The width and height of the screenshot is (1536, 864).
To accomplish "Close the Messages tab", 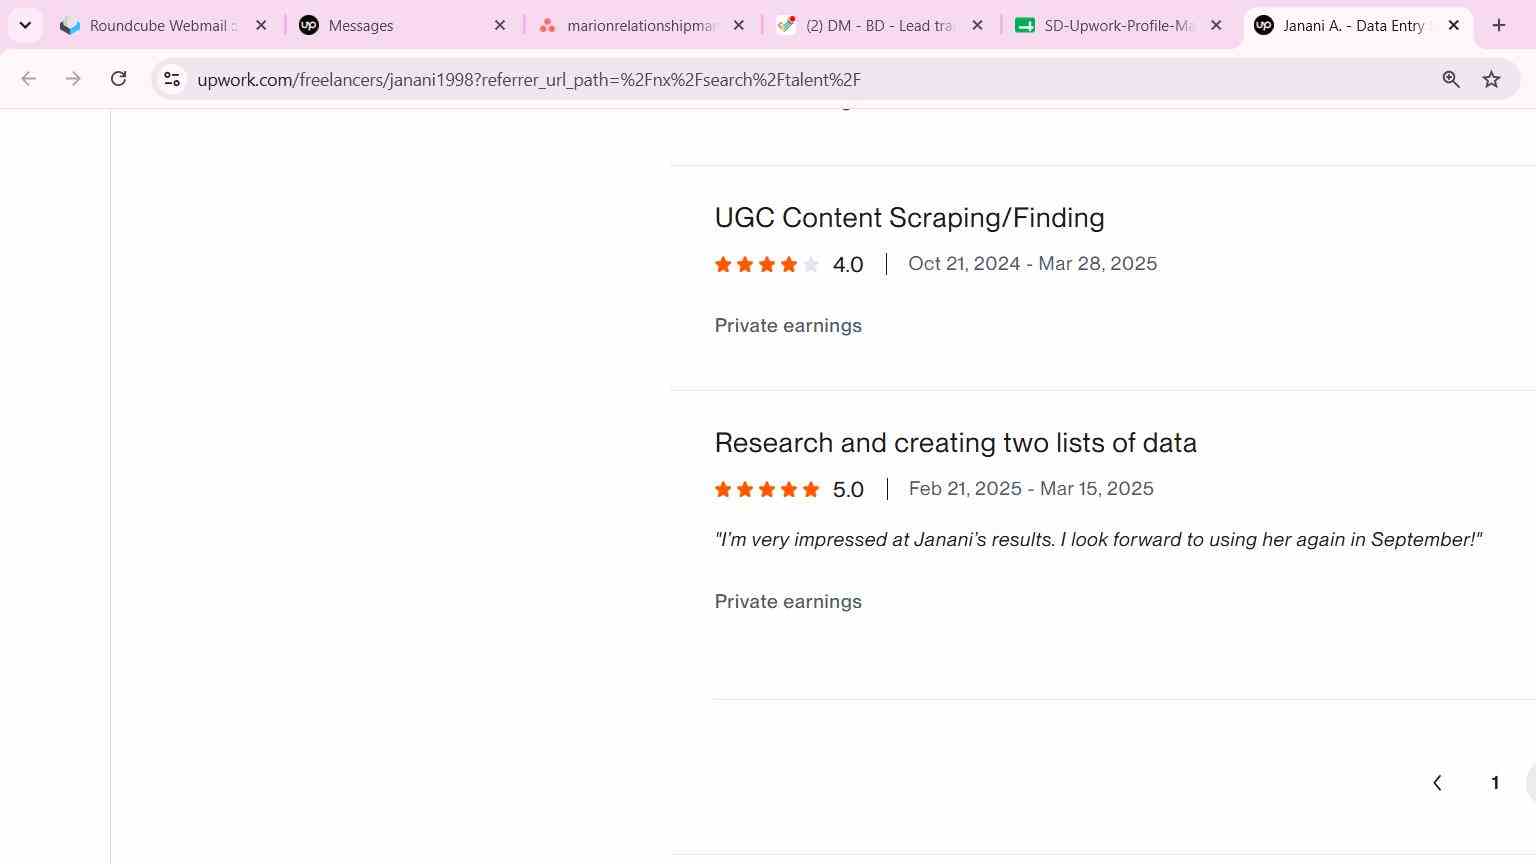I will pos(500,25).
